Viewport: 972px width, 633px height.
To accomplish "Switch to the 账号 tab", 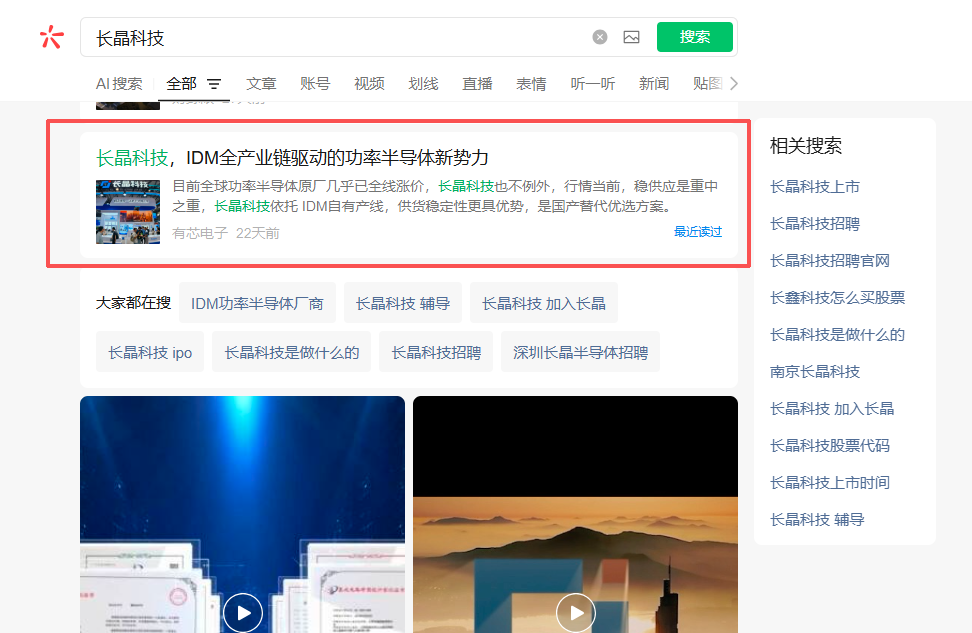I will tap(315, 84).
